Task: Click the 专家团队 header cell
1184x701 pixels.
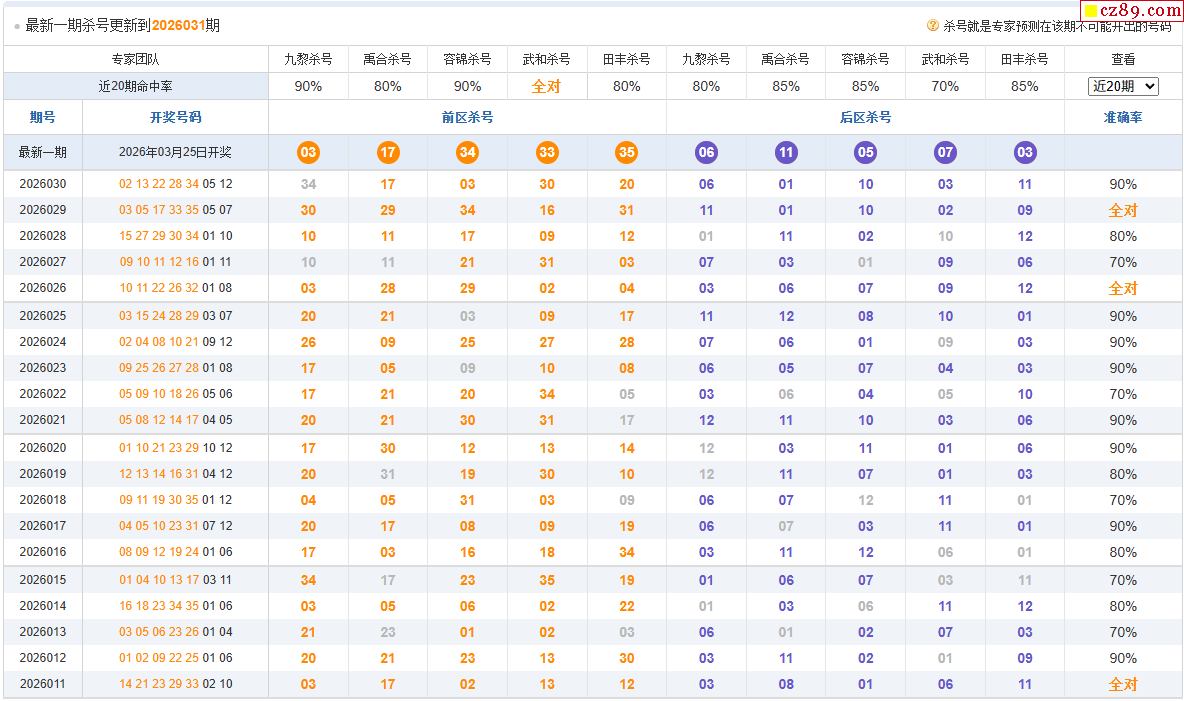Action: pyautogui.click(x=135, y=59)
